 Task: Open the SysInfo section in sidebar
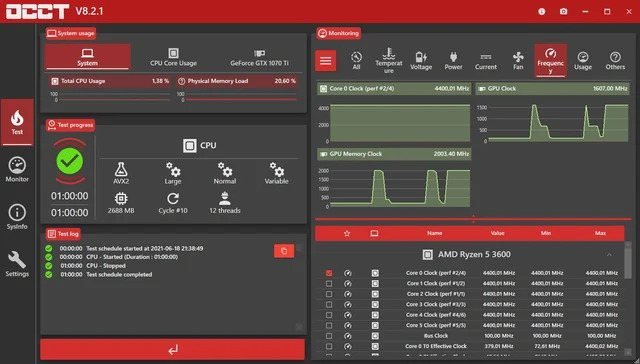pos(17,217)
